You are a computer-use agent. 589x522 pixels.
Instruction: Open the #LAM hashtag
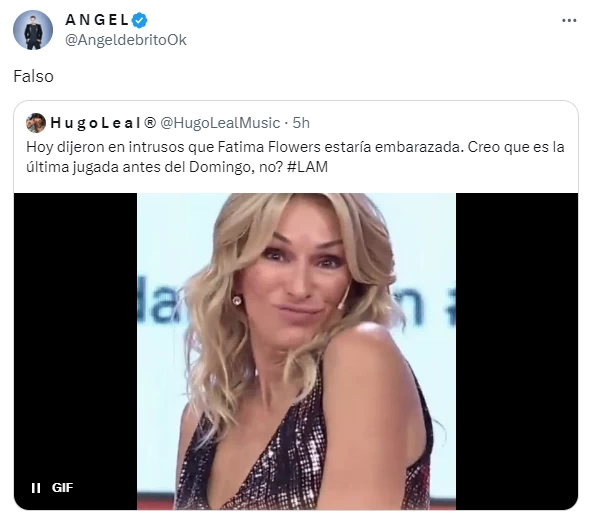click(307, 167)
